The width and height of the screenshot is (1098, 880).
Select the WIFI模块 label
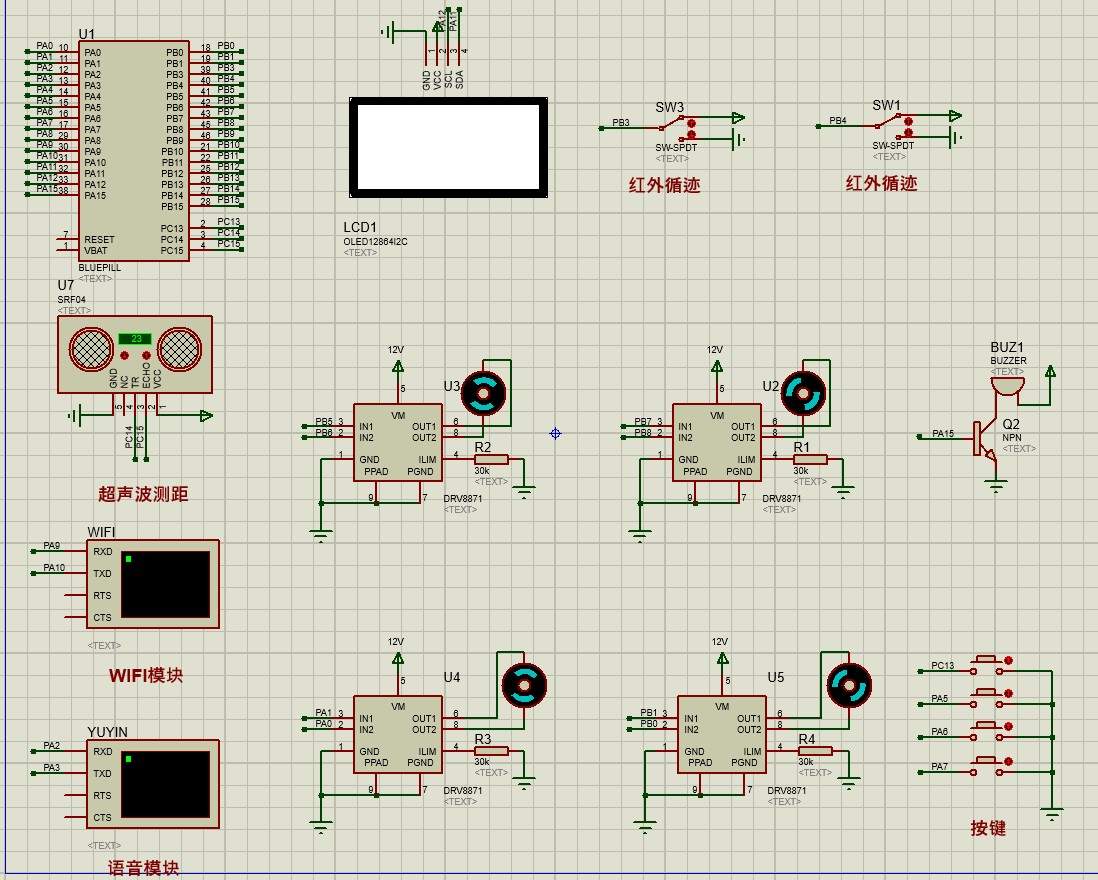(x=146, y=676)
